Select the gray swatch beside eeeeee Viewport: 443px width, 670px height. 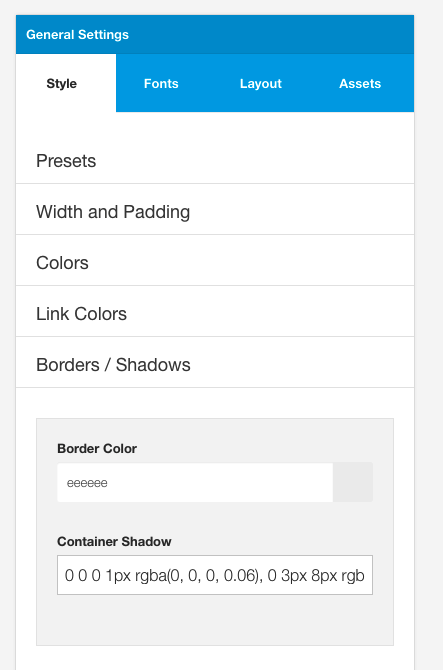tap(353, 482)
